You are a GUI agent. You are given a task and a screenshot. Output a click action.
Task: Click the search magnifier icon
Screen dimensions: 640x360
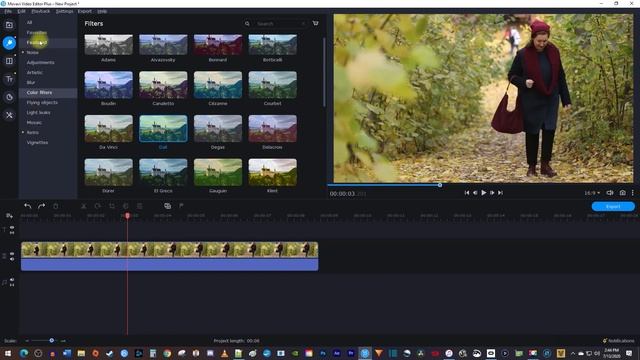pyautogui.click(x=247, y=24)
